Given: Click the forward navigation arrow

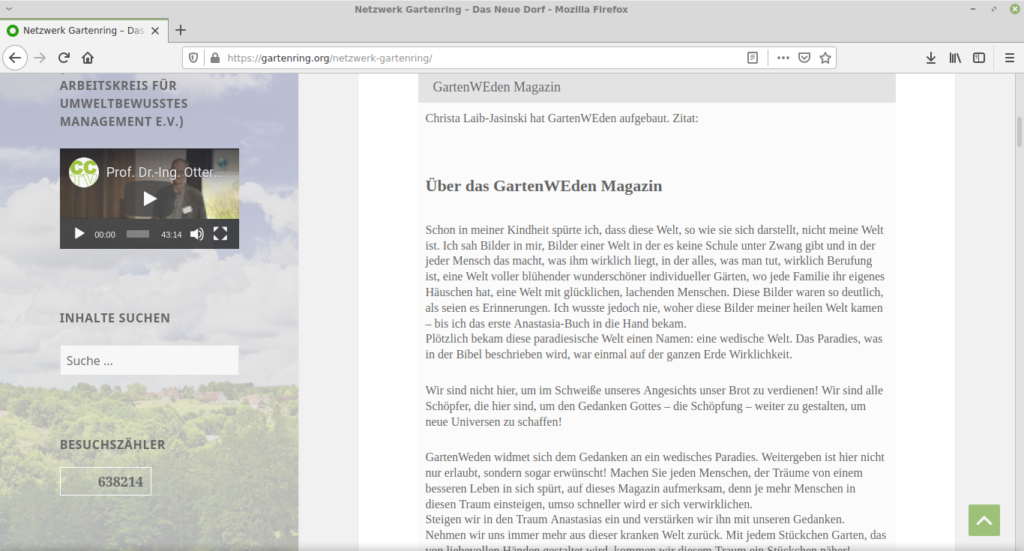Looking at the screenshot, I should (40, 58).
